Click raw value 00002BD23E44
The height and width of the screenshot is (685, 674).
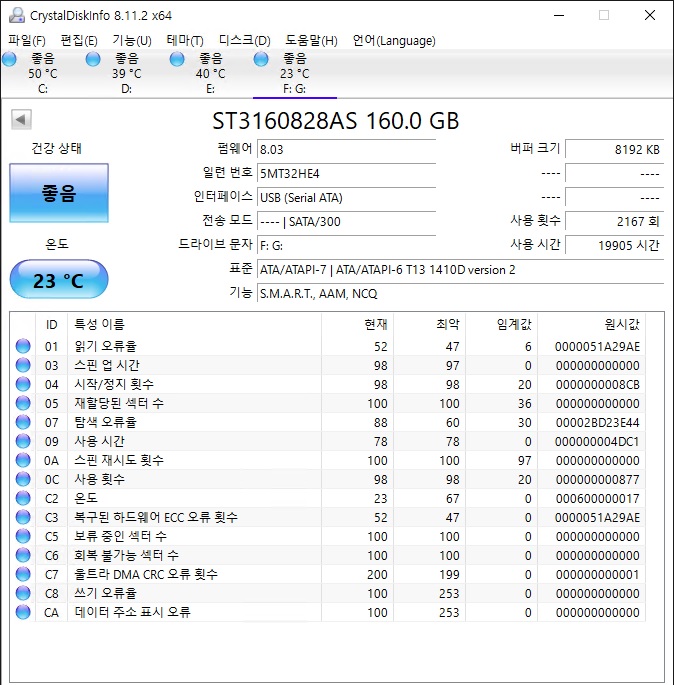598,423
